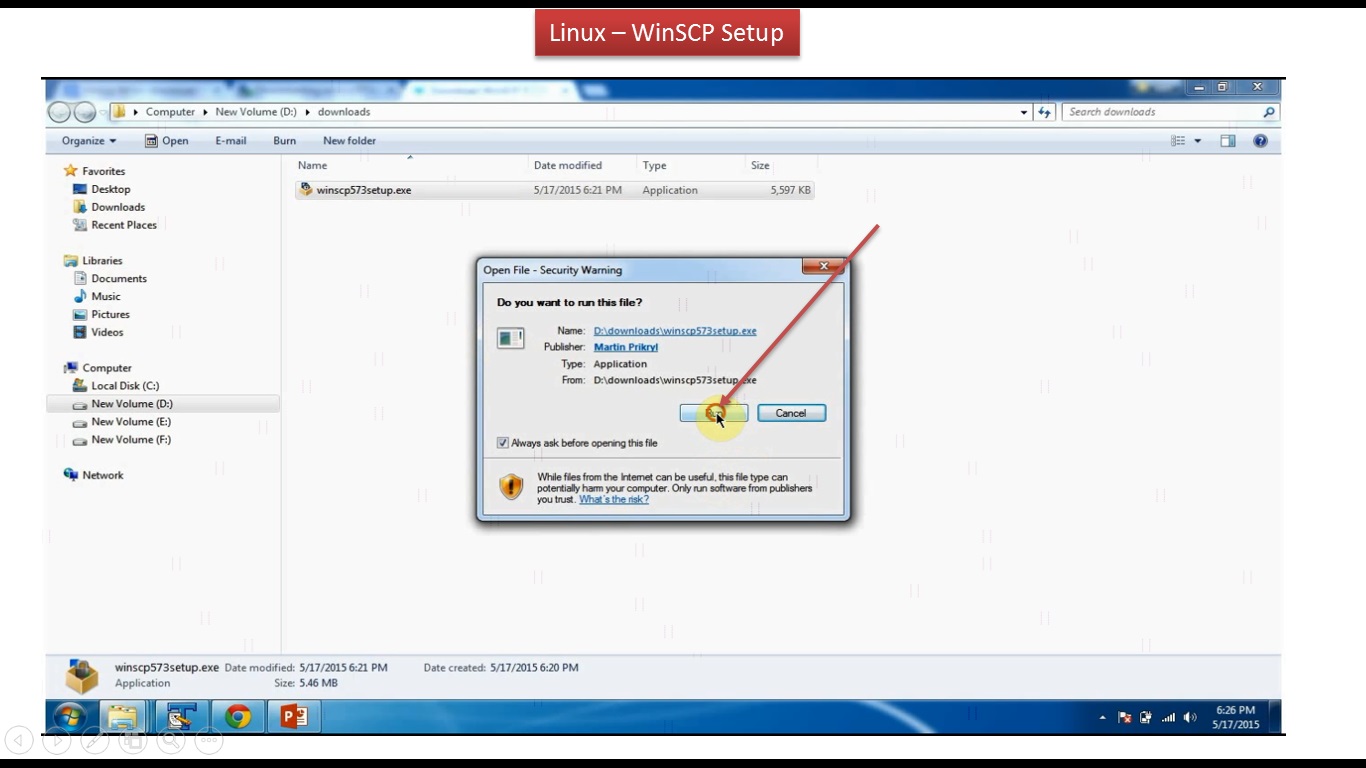Click the winscp573setup.exe file icon in the list
The width and height of the screenshot is (1366, 768).
tap(306, 189)
